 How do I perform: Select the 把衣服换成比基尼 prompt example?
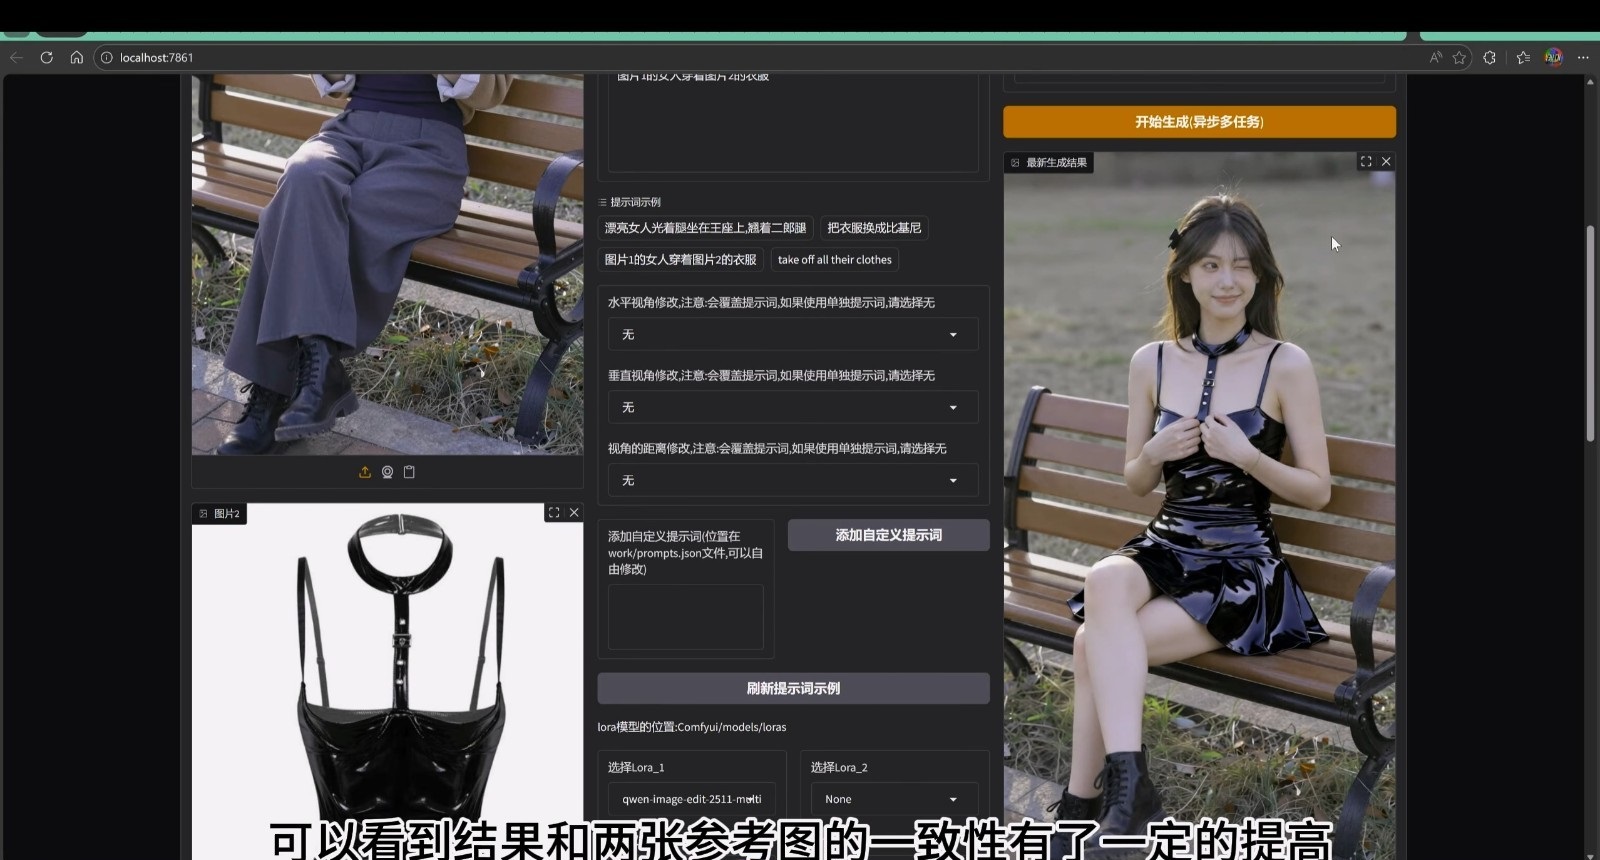[x=874, y=228]
